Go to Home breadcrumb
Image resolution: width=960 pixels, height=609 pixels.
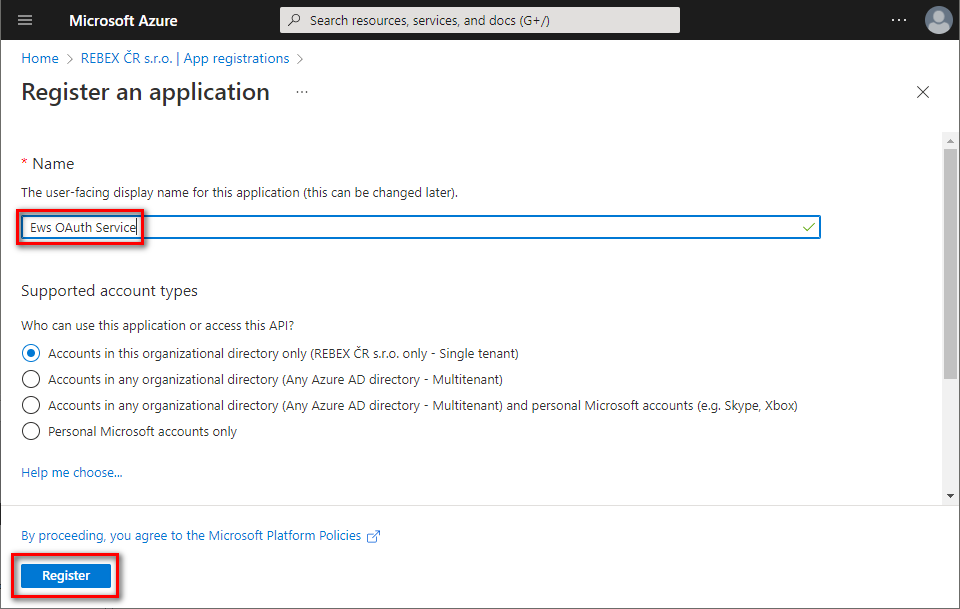(x=40, y=58)
